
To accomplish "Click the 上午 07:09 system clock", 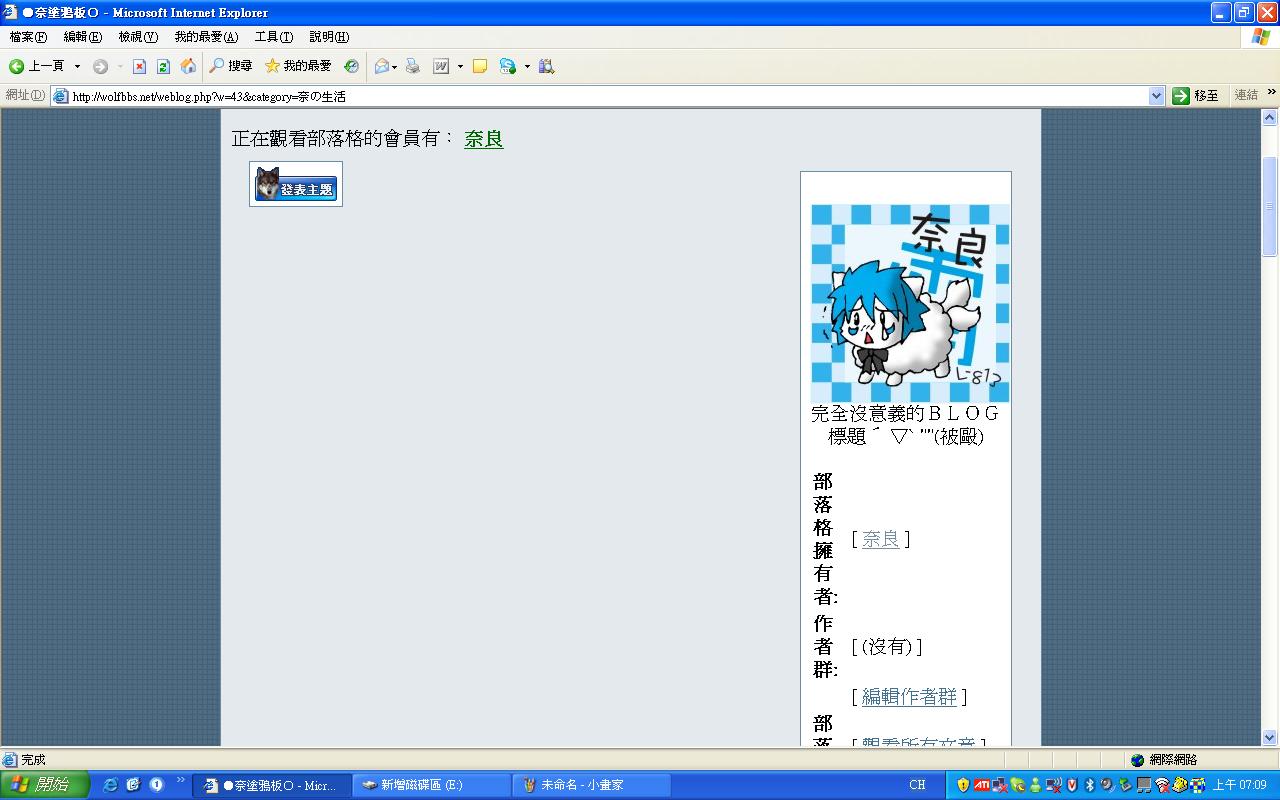I will 1240,785.
